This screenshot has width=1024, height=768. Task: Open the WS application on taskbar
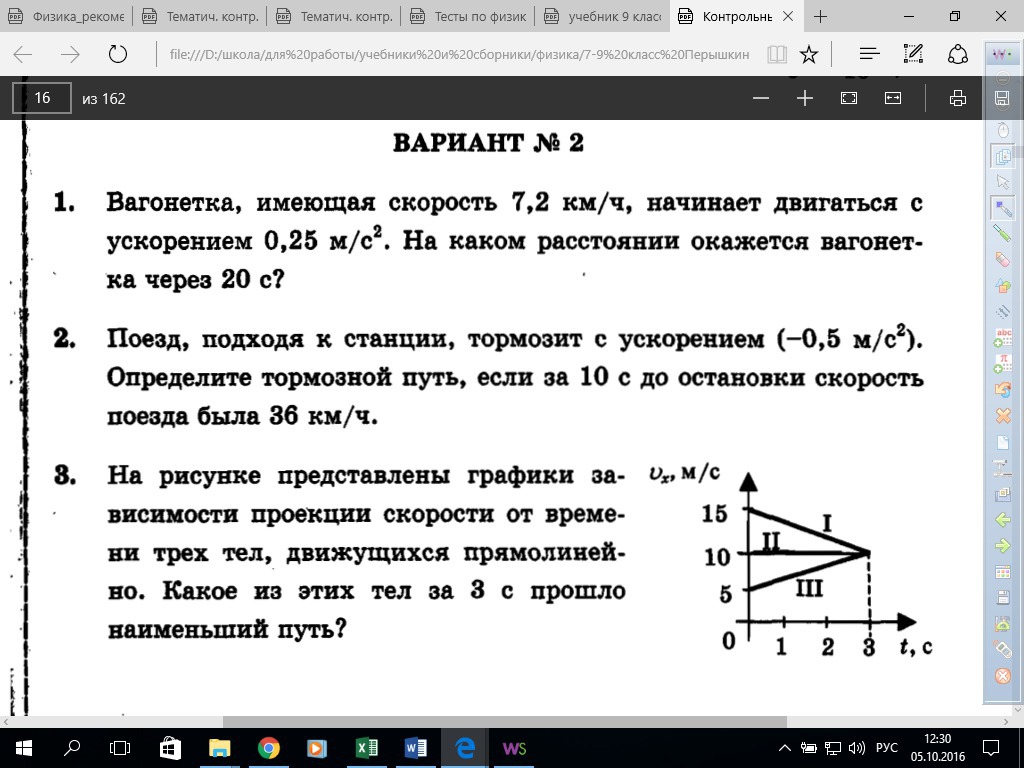(514, 748)
